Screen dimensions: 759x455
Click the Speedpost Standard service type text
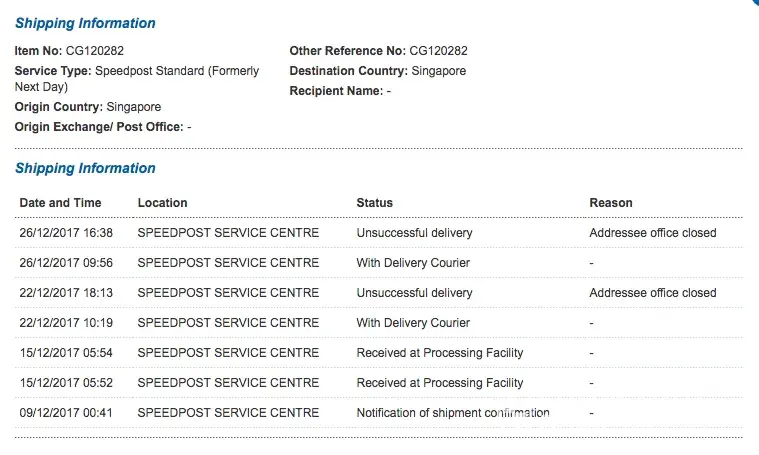(x=176, y=71)
